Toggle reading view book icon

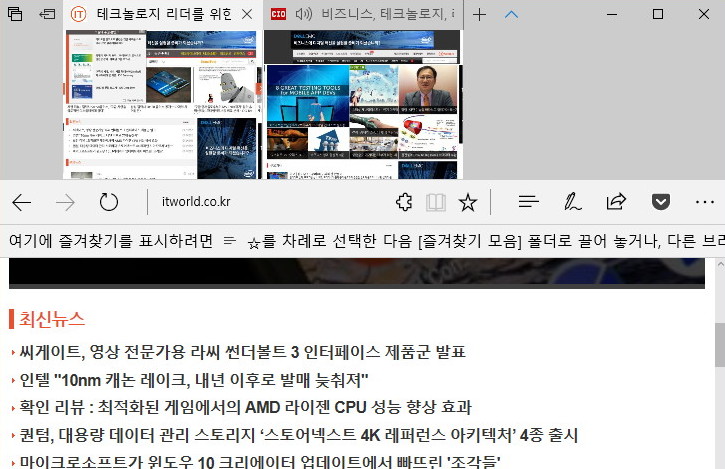pos(436,202)
